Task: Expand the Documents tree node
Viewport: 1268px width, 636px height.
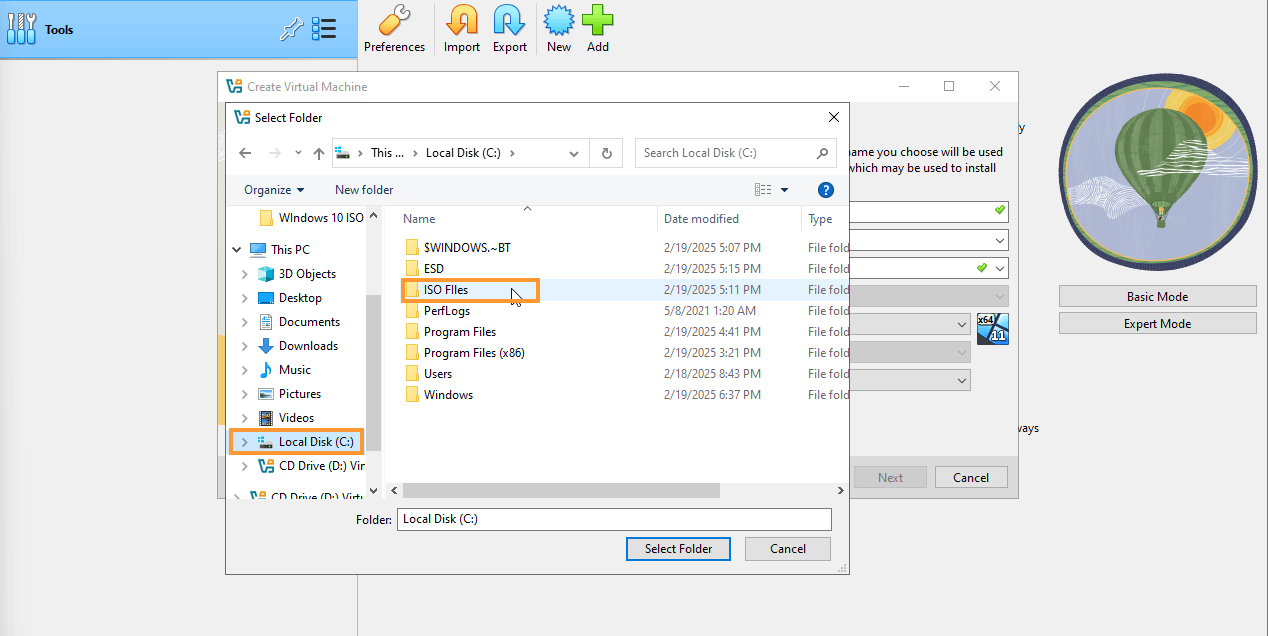Action: (x=245, y=322)
